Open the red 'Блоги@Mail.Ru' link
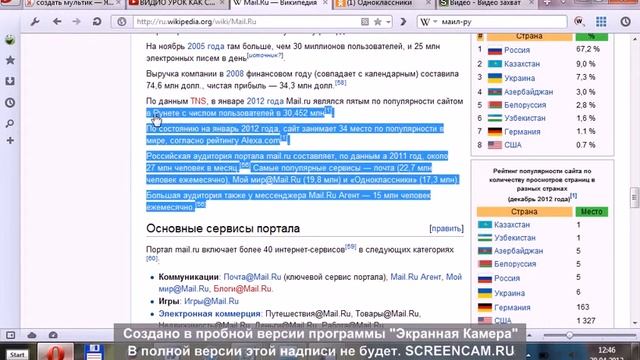The width and height of the screenshot is (640, 360). click(242, 289)
